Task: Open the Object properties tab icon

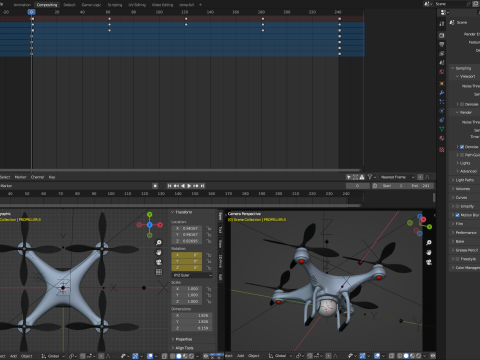Action: point(442,84)
